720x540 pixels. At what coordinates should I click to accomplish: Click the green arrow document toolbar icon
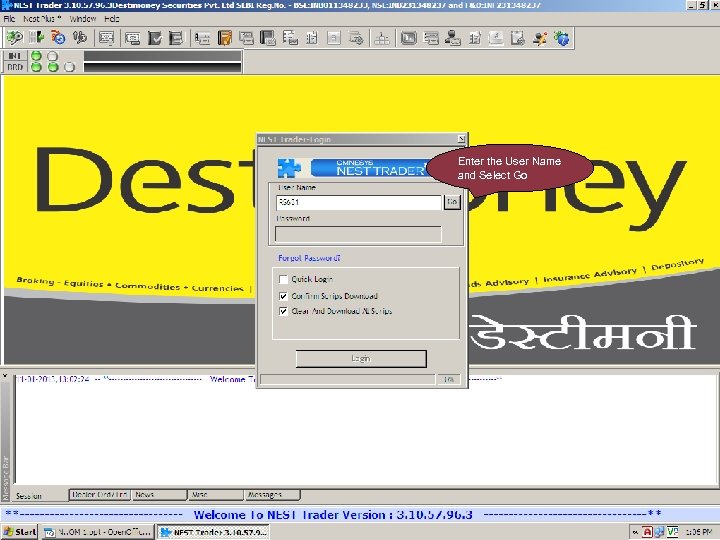tap(36, 38)
